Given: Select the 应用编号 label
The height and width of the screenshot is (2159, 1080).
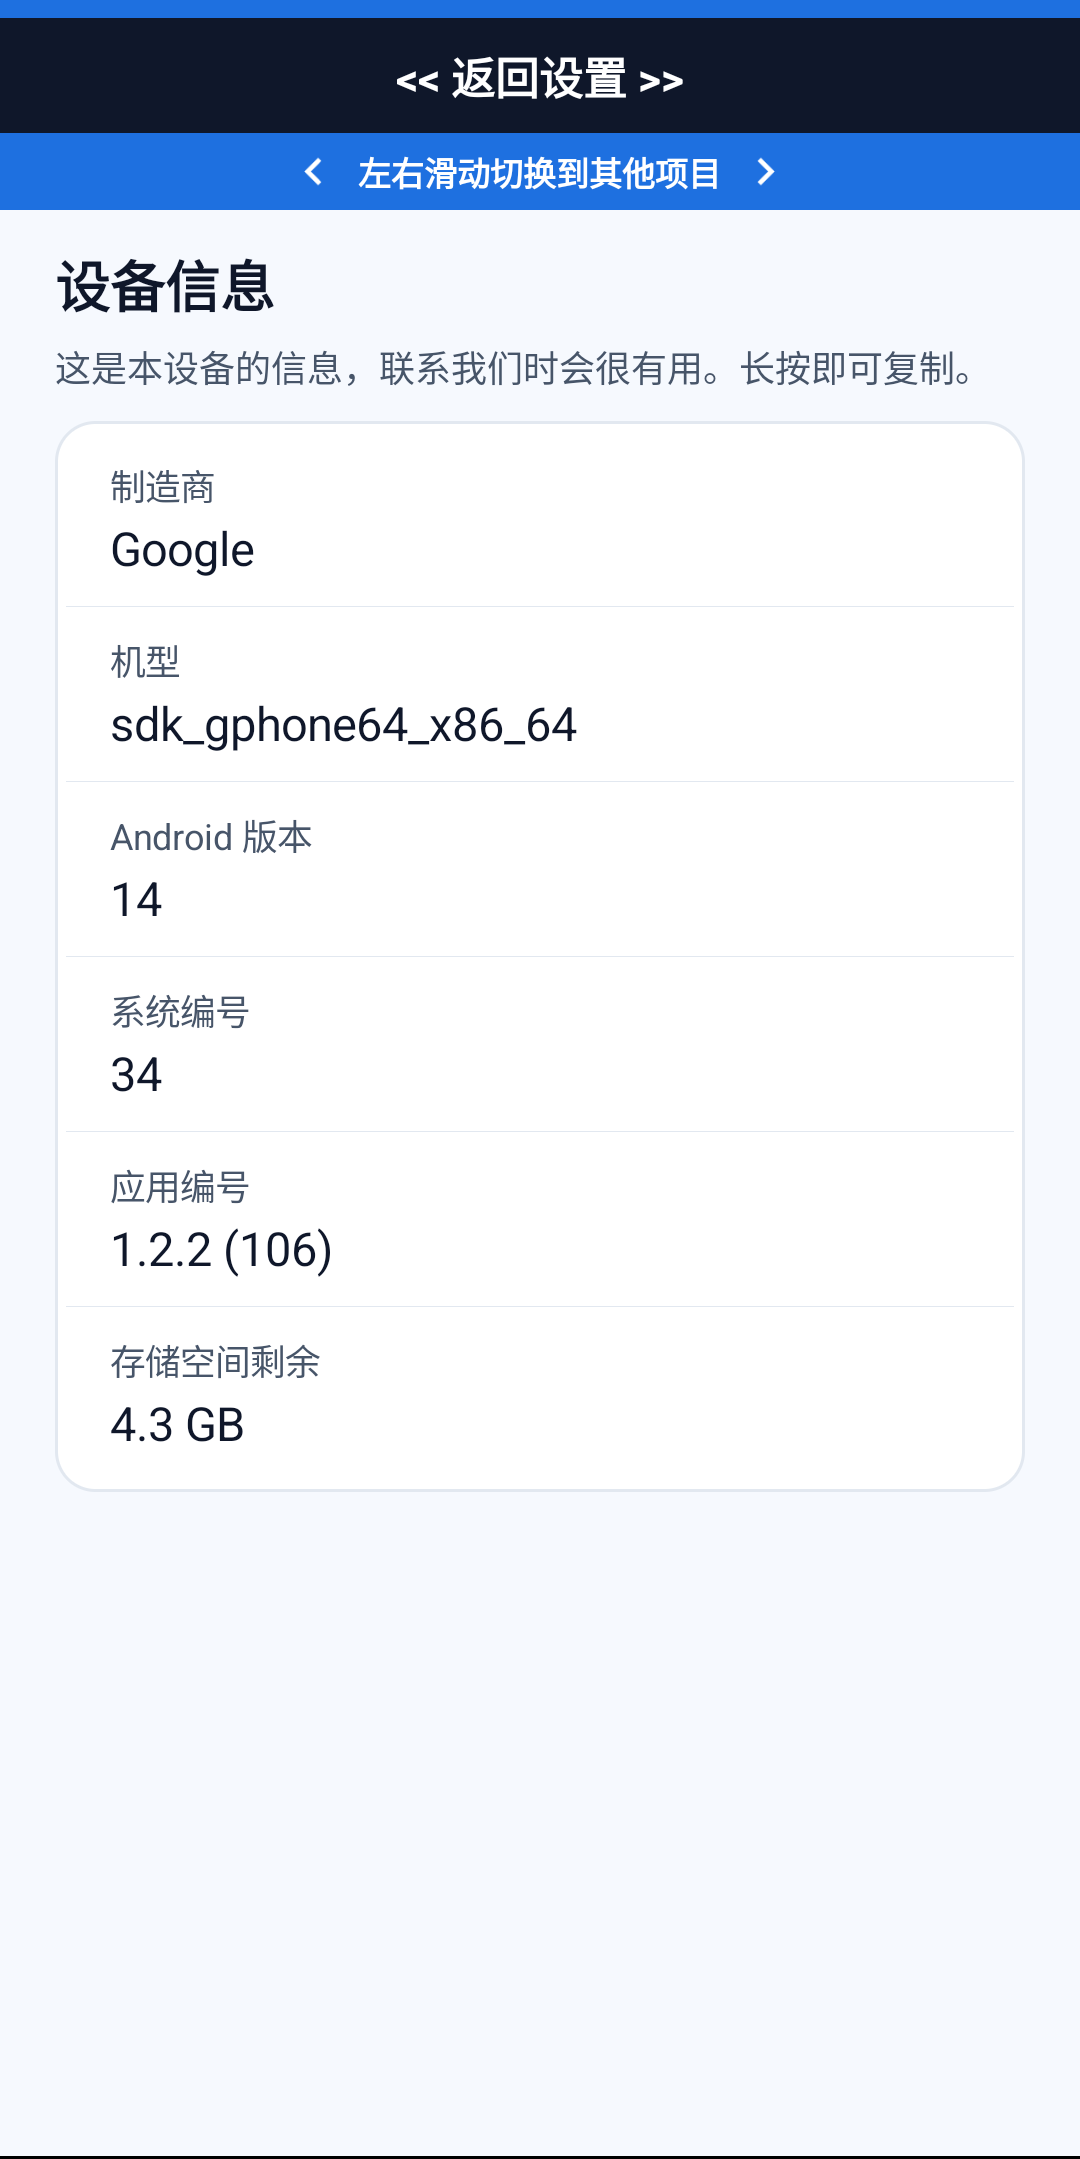Looking at the screenshot, I should [x=180, y=1187].
